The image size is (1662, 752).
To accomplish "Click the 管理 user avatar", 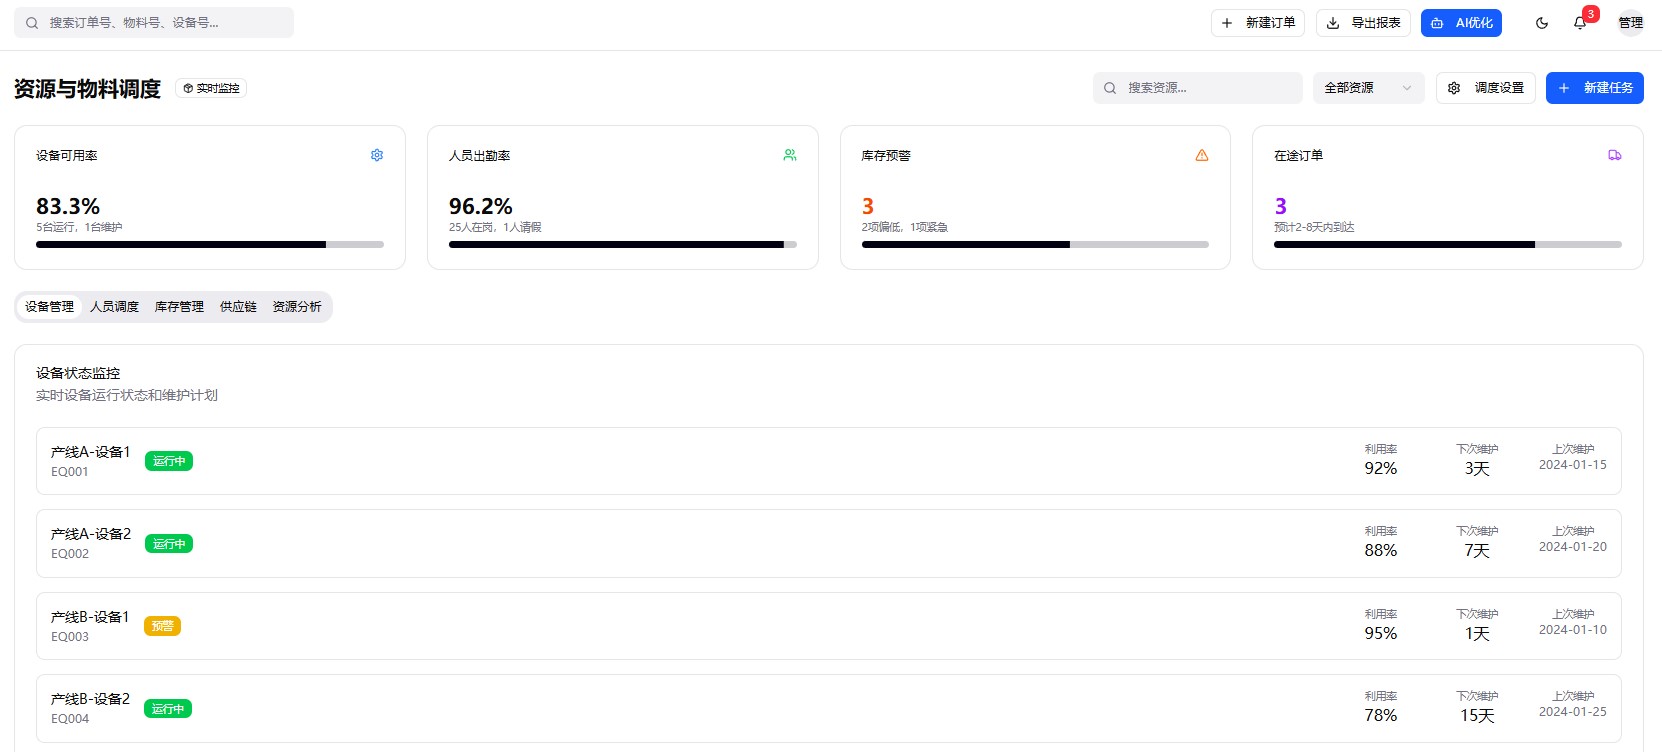I will (x=1630, y=23).
